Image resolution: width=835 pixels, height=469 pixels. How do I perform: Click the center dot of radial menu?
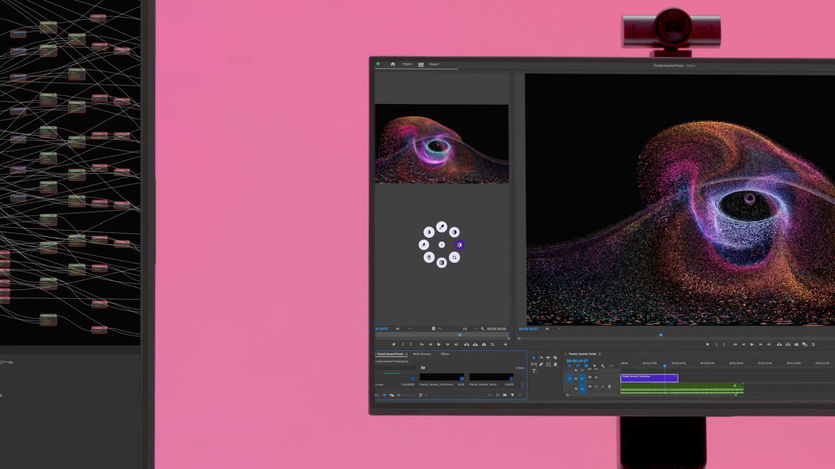point(441,245)
